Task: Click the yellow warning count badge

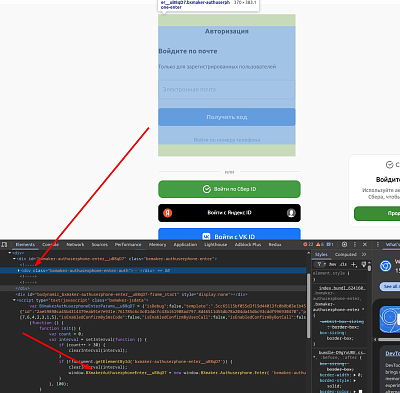Action: click(320, 244)
